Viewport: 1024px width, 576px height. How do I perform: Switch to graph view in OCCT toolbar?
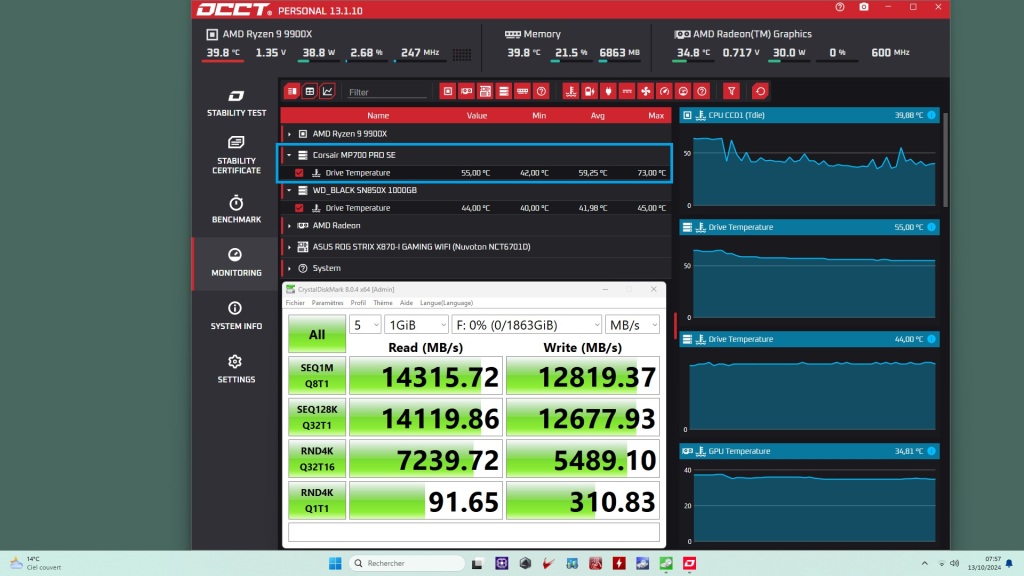coord(326,90)
